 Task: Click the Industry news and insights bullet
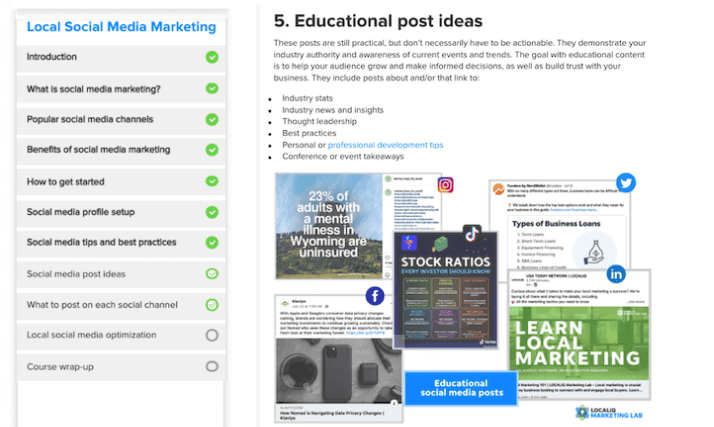click(333, 110)
